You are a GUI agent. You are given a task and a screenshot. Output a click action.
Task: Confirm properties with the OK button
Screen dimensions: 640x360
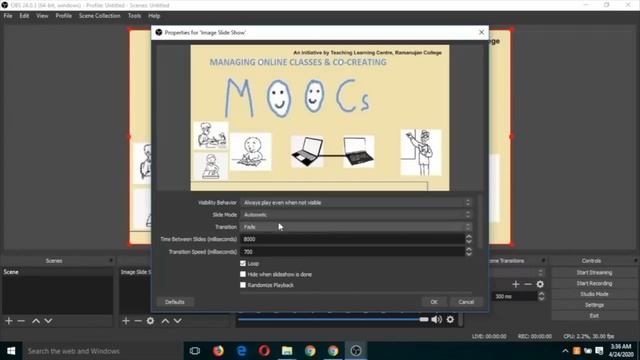click(x=434, y=302)
